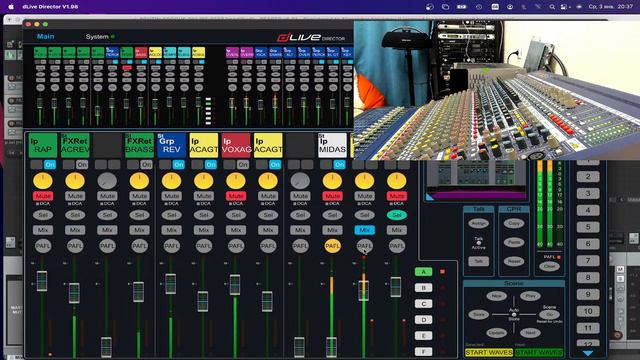The image size is (640, 360).
Task: Select fader layer C
Action: 423,304
